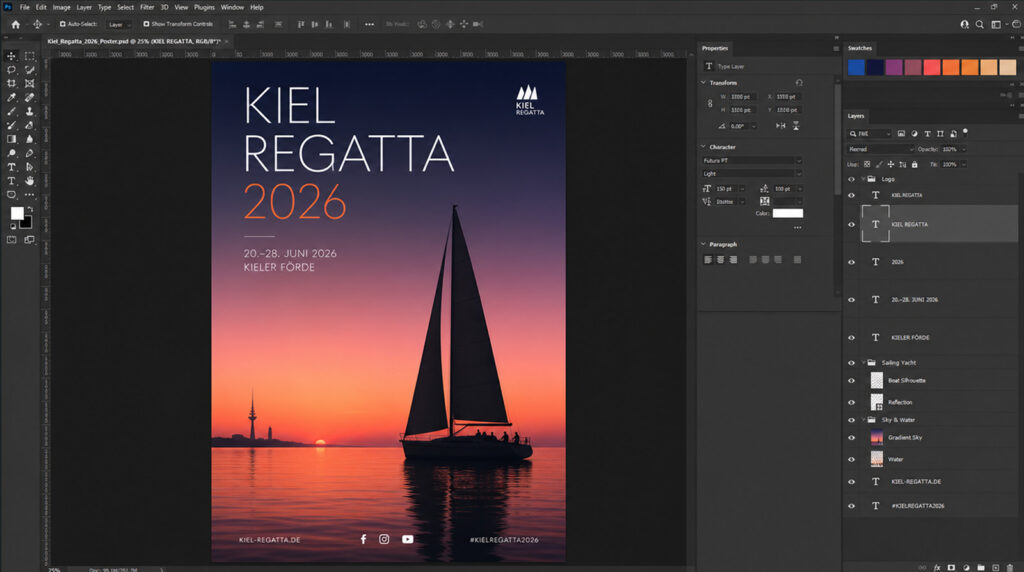
Task: Collapse the Character section
Action: 703,147
